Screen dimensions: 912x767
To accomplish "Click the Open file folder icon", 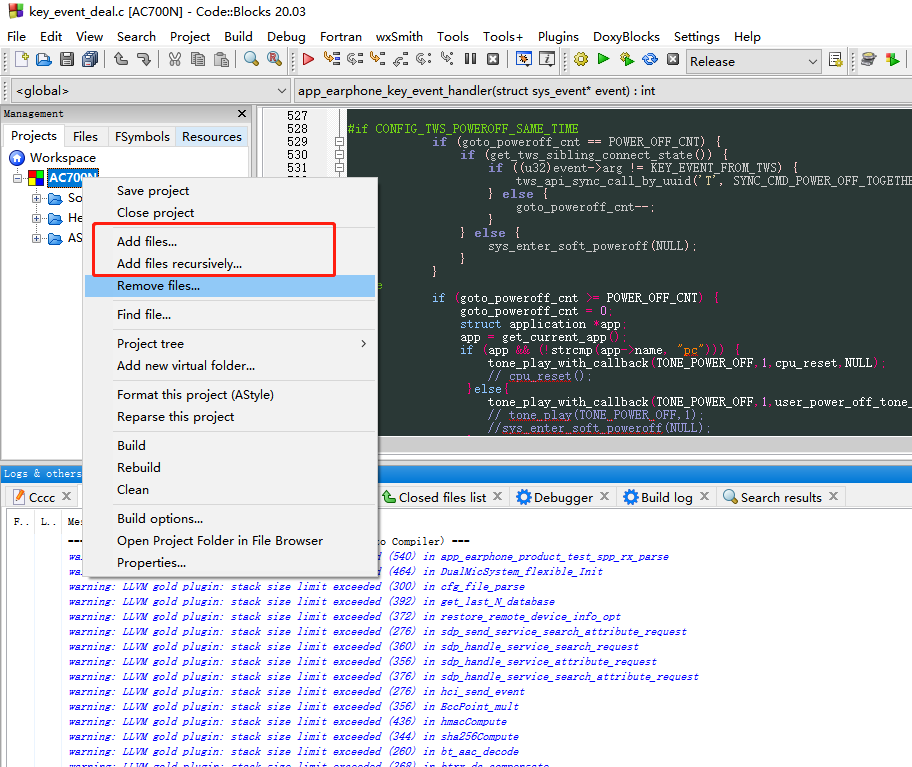I will coord(44,59).
